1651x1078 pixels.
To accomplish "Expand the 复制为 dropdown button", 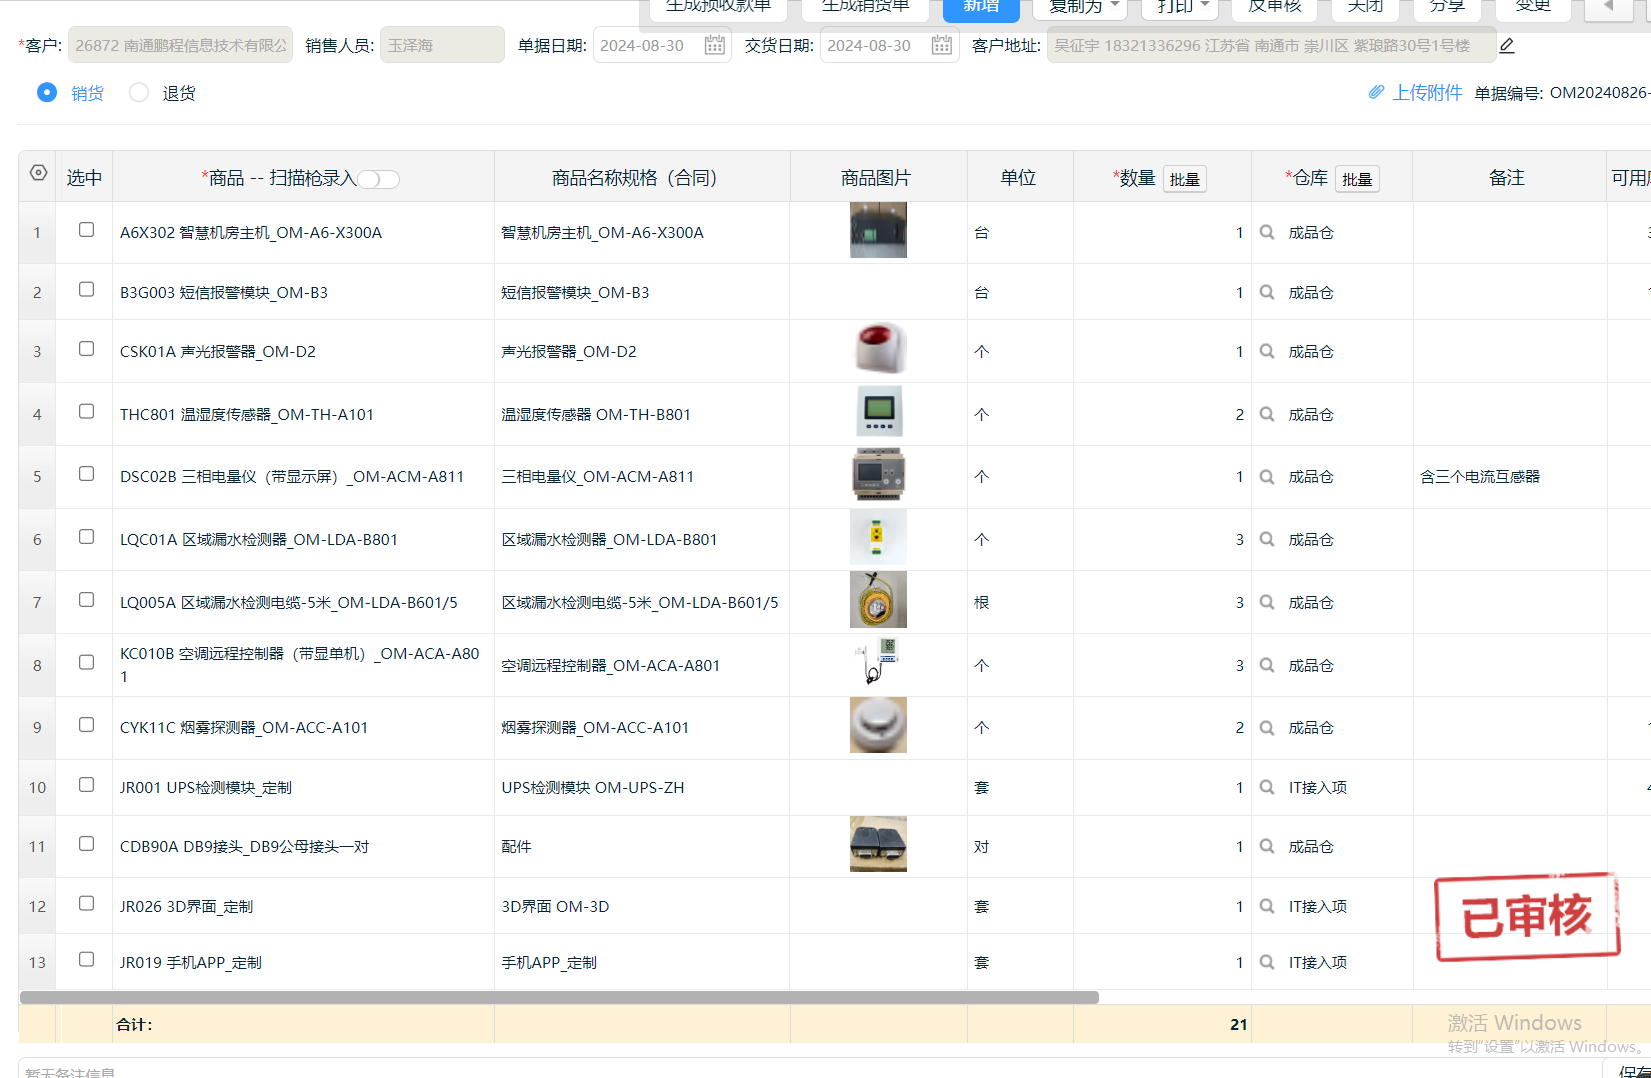I will [x=1081, y=7].
